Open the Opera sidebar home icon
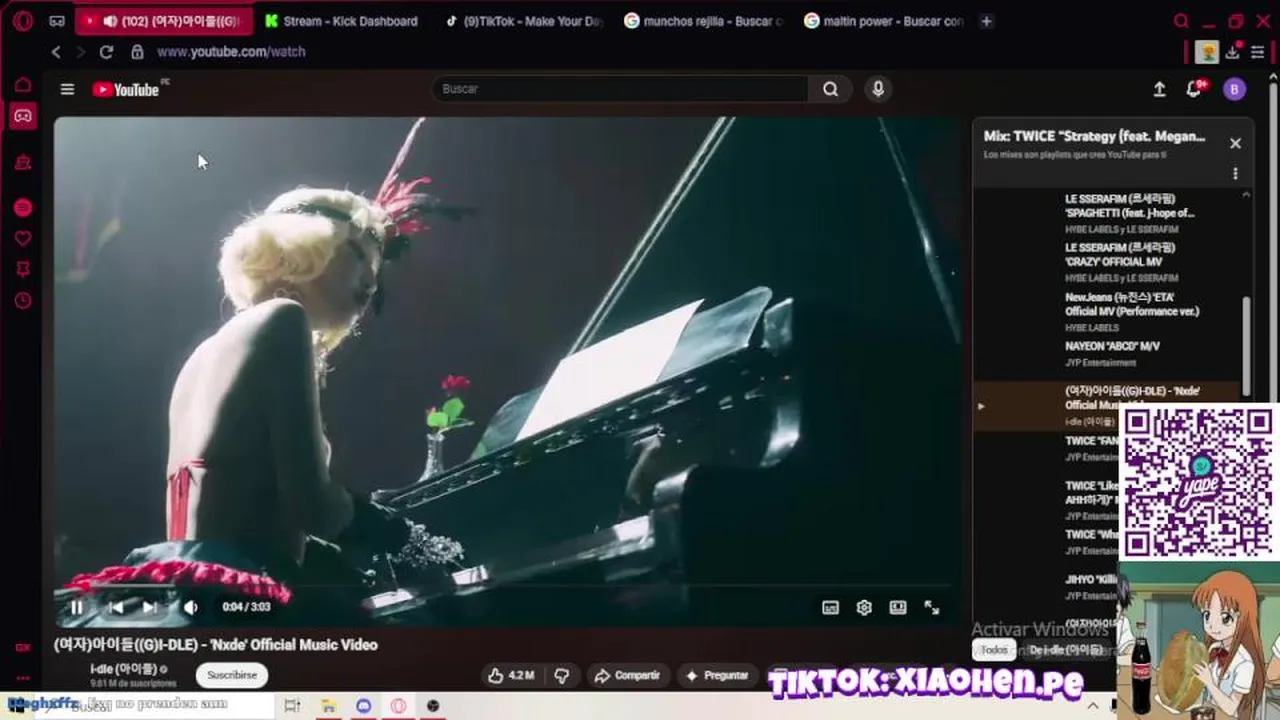This screenshot has height=720, width=1280. click(22, 85)
